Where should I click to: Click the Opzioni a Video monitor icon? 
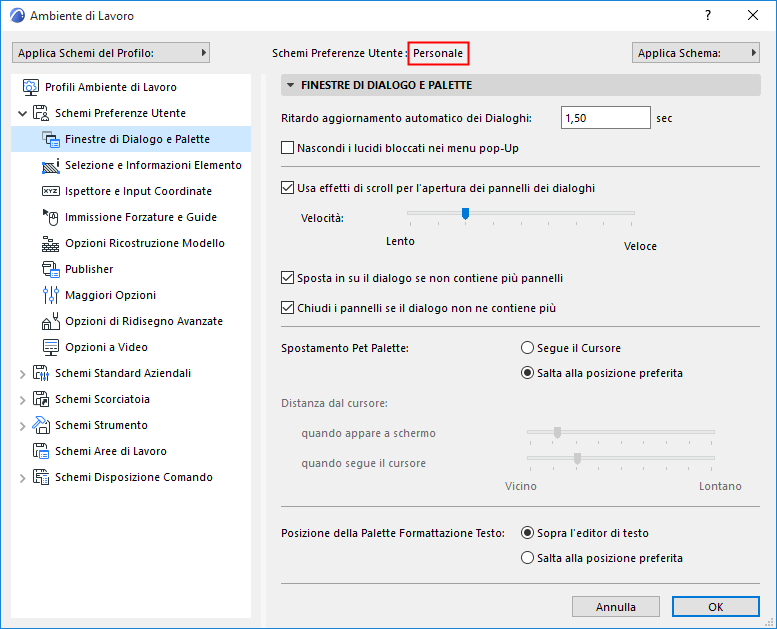51,347
